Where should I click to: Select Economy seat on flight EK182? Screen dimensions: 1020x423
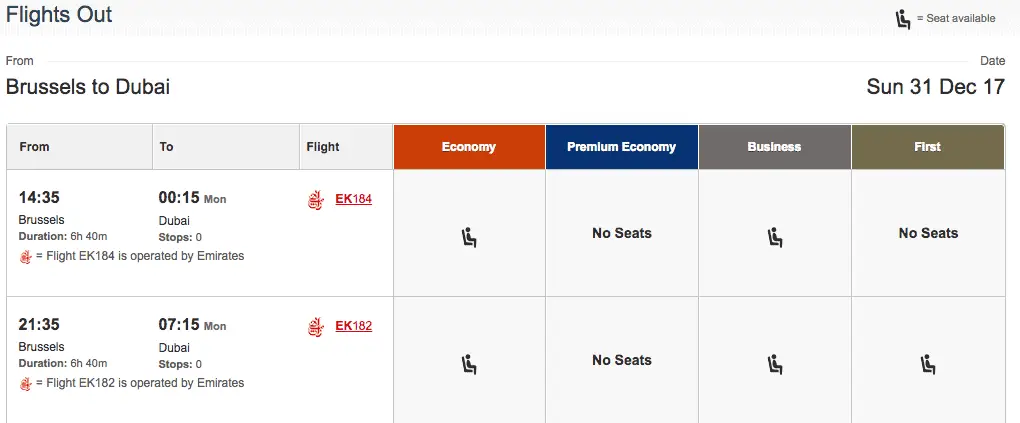(x=469, y=364)
